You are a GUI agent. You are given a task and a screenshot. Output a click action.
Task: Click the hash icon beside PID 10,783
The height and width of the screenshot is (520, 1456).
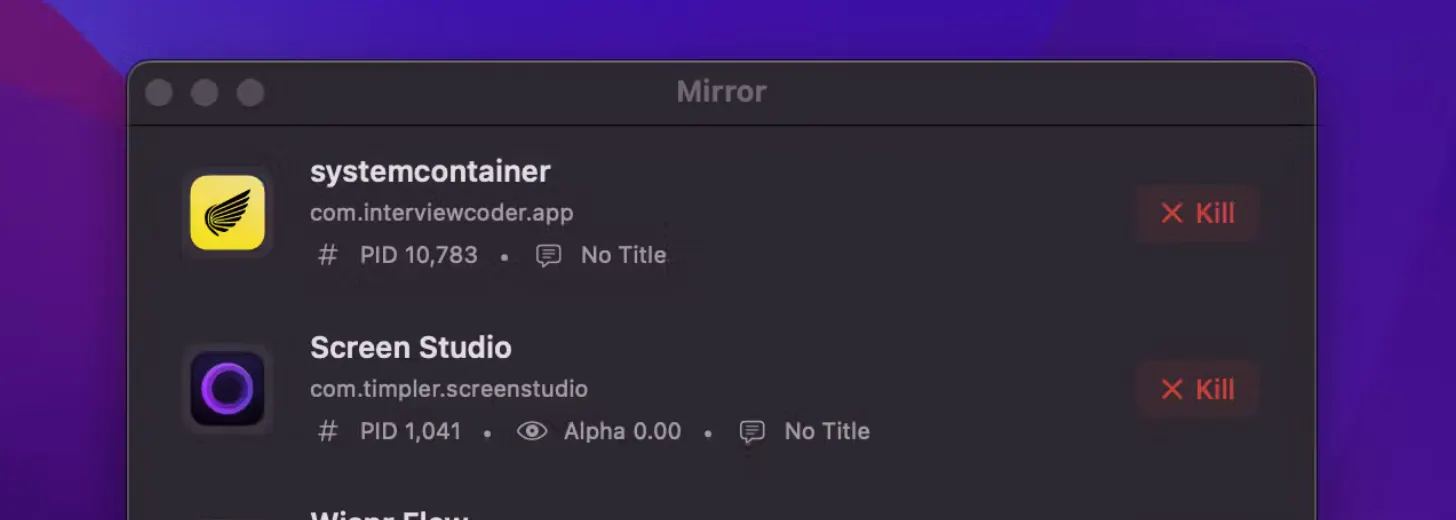(x=327, y=255)
